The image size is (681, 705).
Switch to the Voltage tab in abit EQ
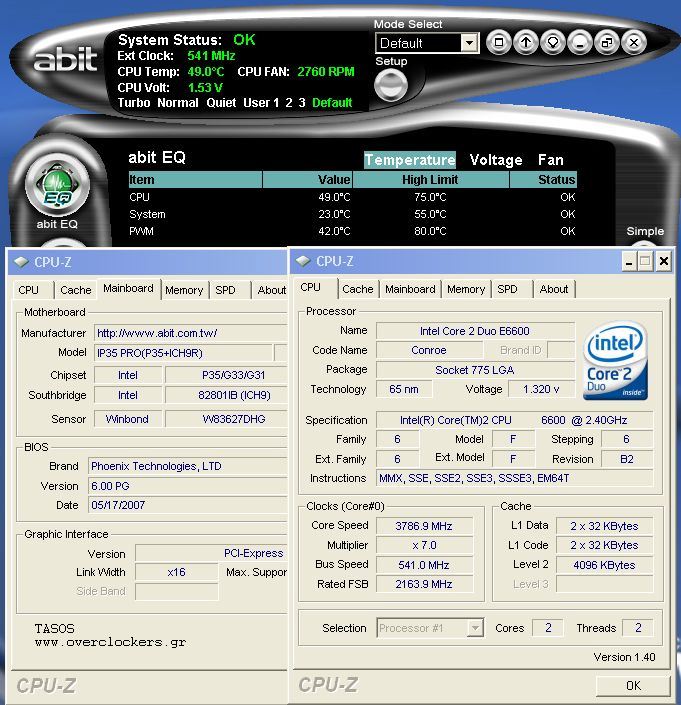click(496, 160)
